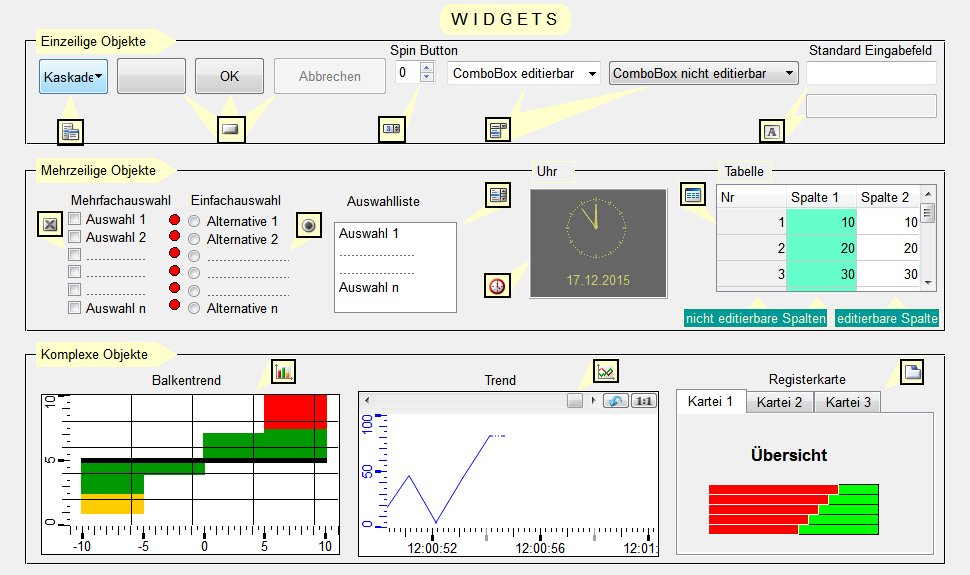Switch to the 'Kartei 3' tab
This screenshot has width=970, height=575.
coord(847,402)
